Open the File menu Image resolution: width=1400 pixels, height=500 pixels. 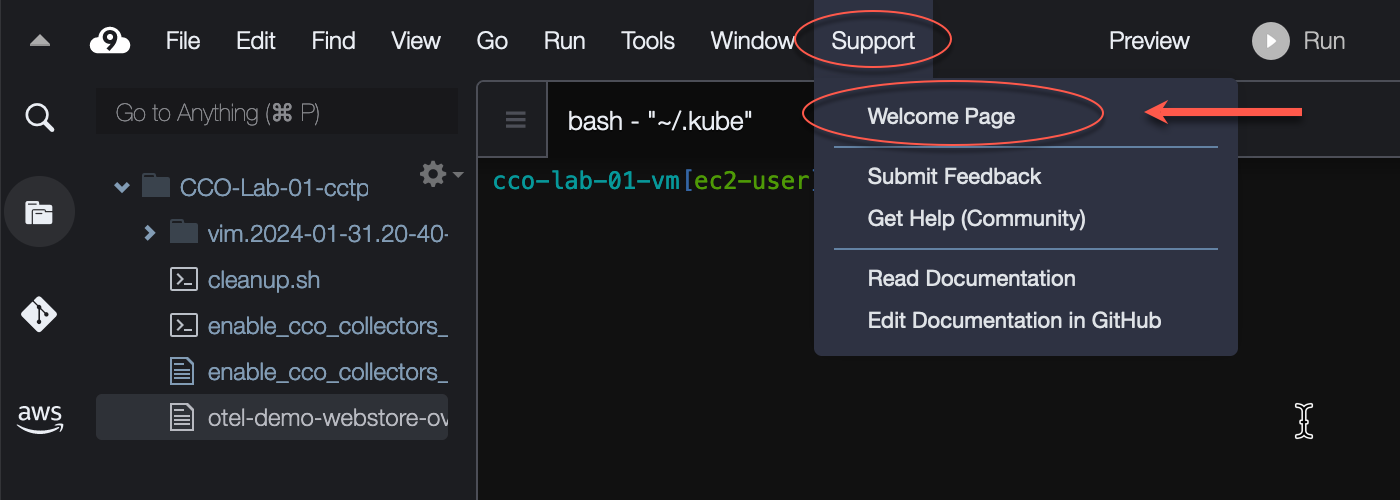click(x=183, y=41)
